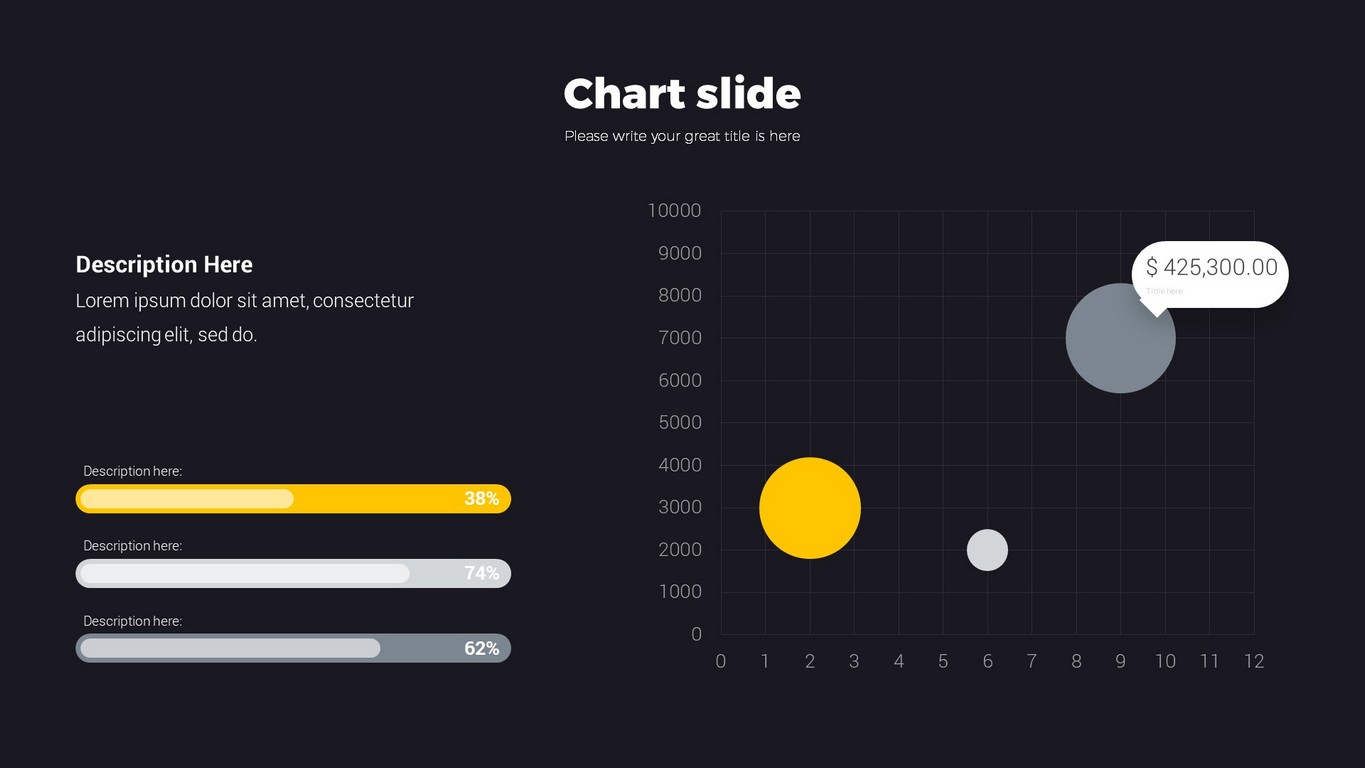
Task: Click "Description here:" label above yellow bar
Action: click(132, 471)
